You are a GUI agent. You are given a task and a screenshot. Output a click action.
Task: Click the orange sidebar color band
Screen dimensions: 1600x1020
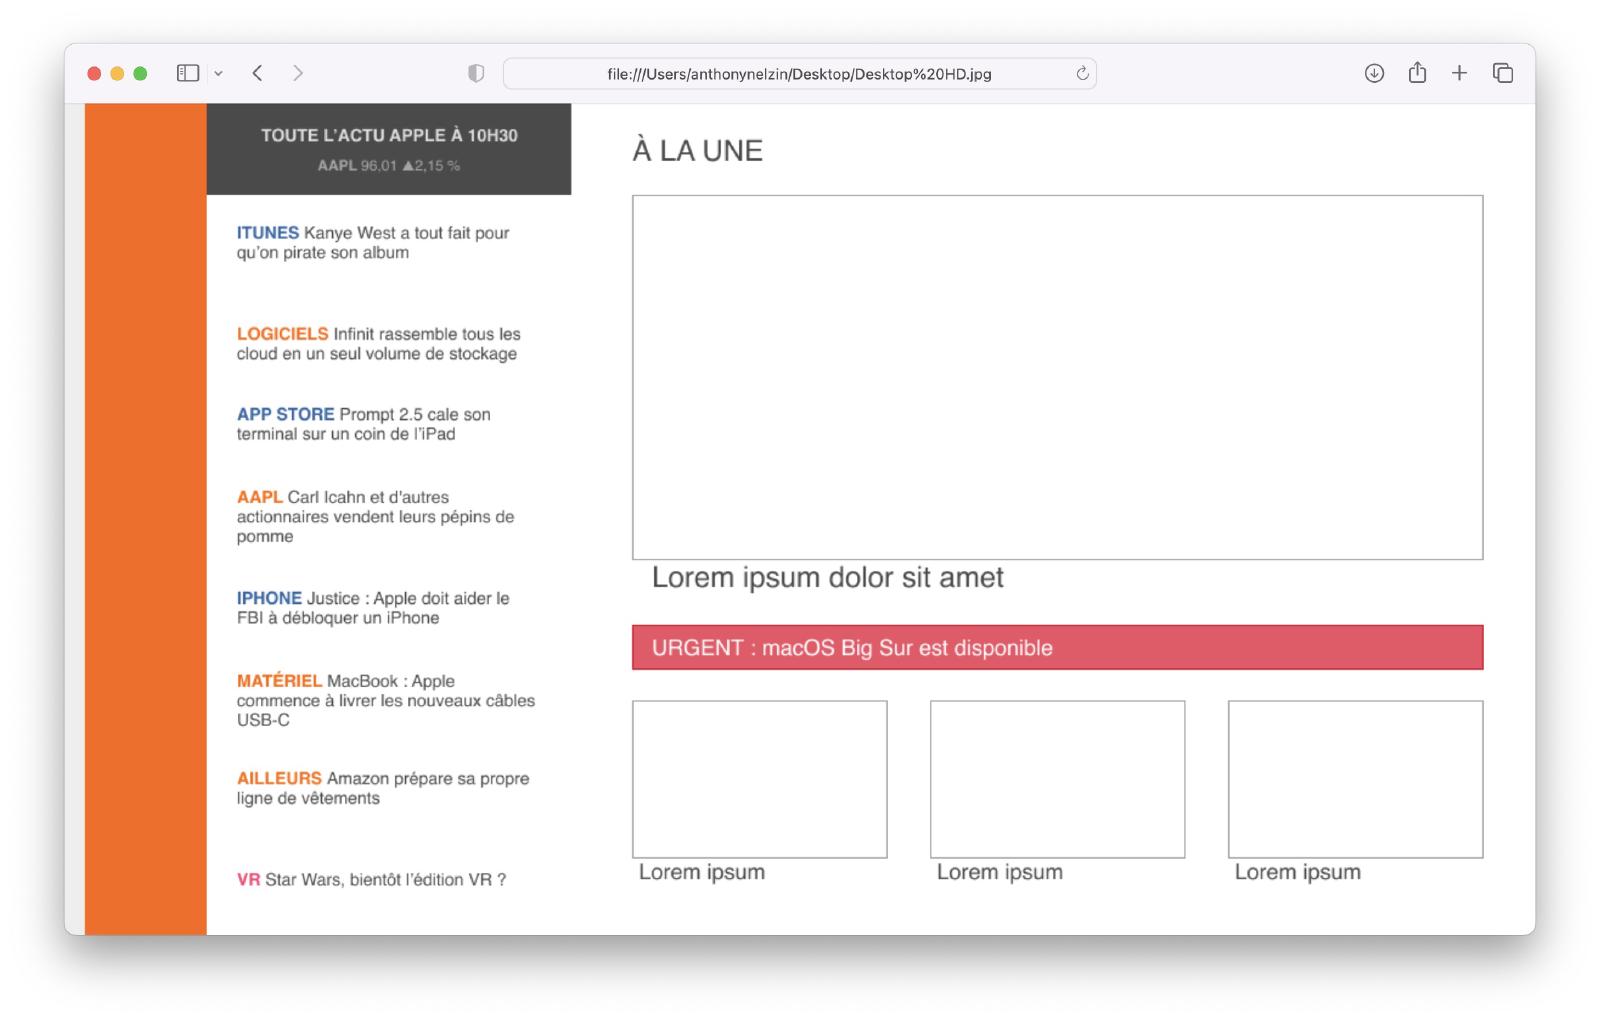coord(146,519)
